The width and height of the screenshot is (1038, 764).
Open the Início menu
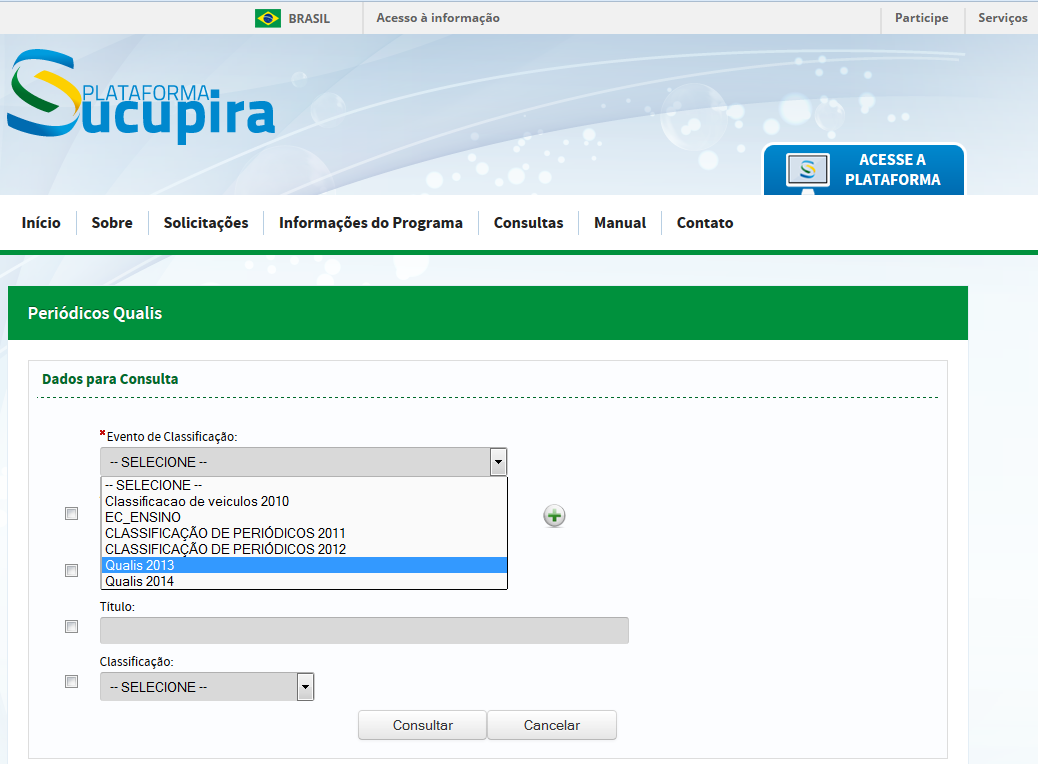[41, 222]
